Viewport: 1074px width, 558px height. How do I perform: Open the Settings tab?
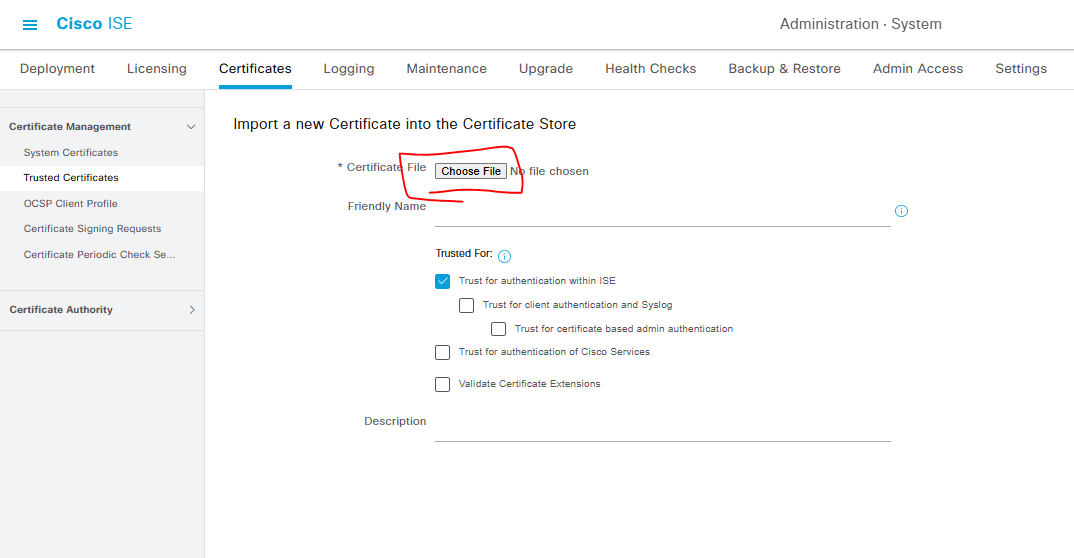click(x=1021, y=68)
